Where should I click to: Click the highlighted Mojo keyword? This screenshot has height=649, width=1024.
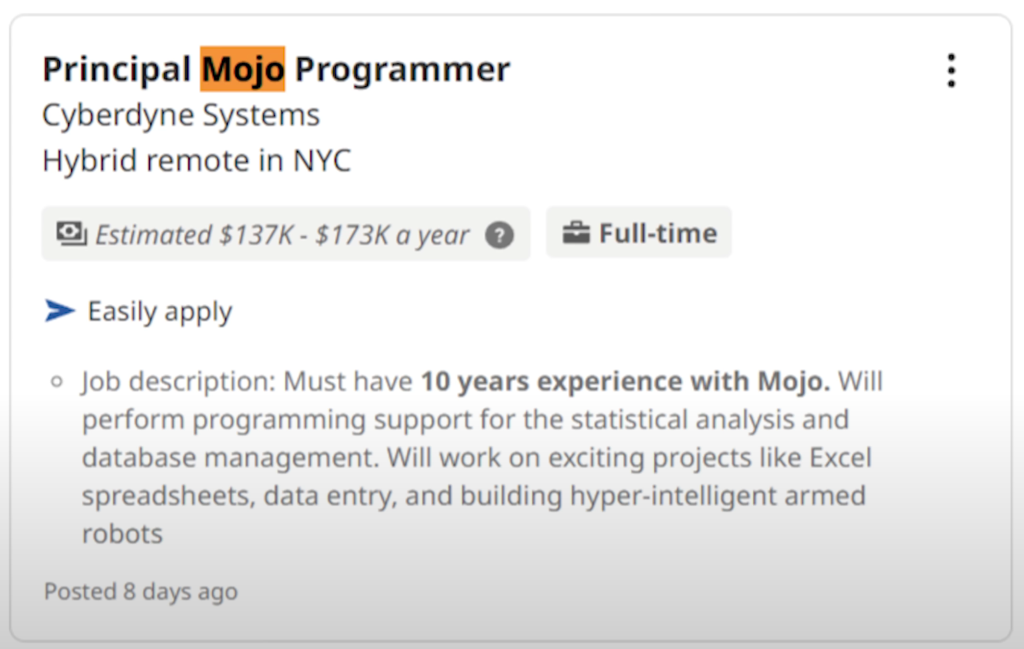[x=242, y=69]
